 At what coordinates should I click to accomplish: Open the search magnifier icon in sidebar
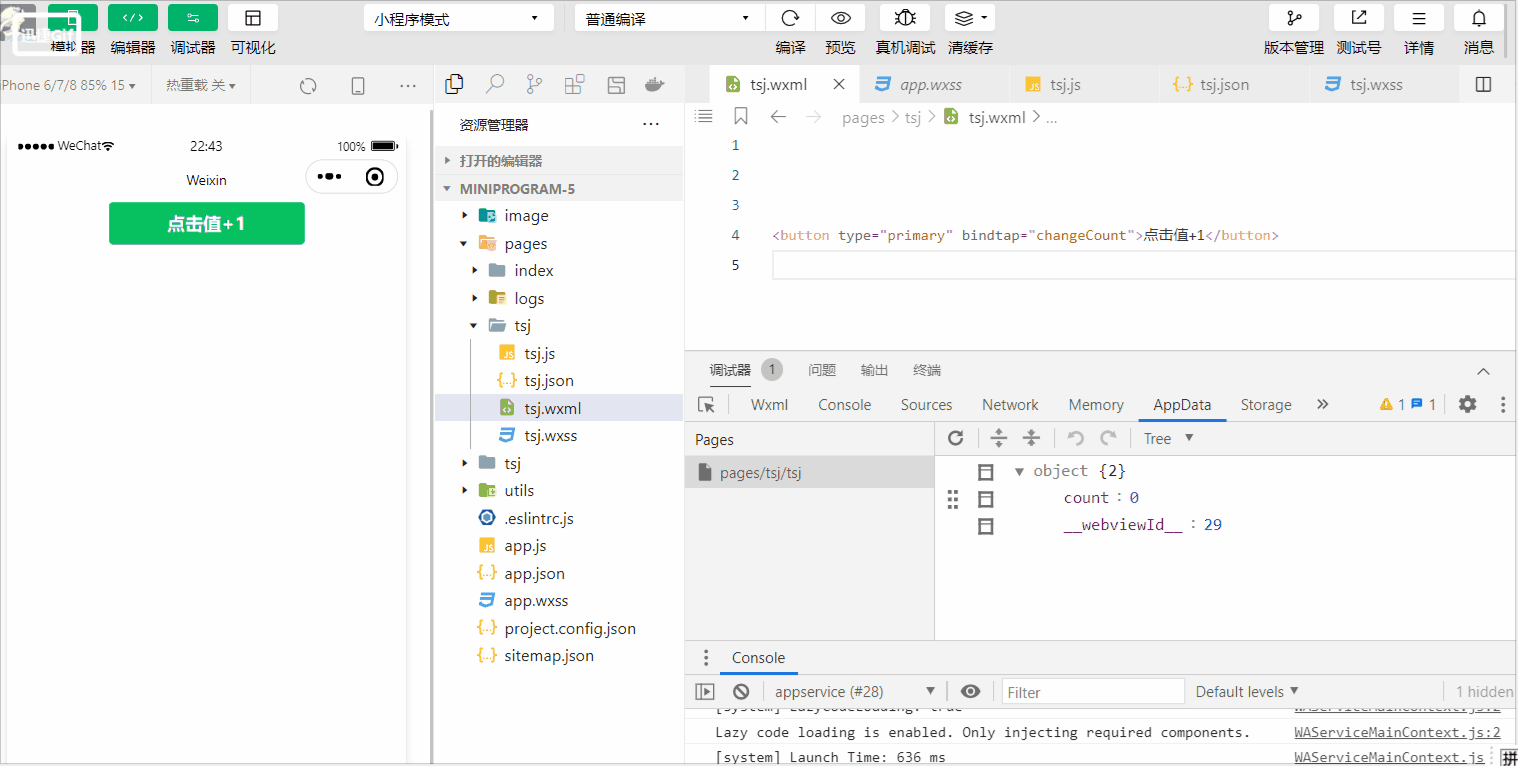(494, 84)
